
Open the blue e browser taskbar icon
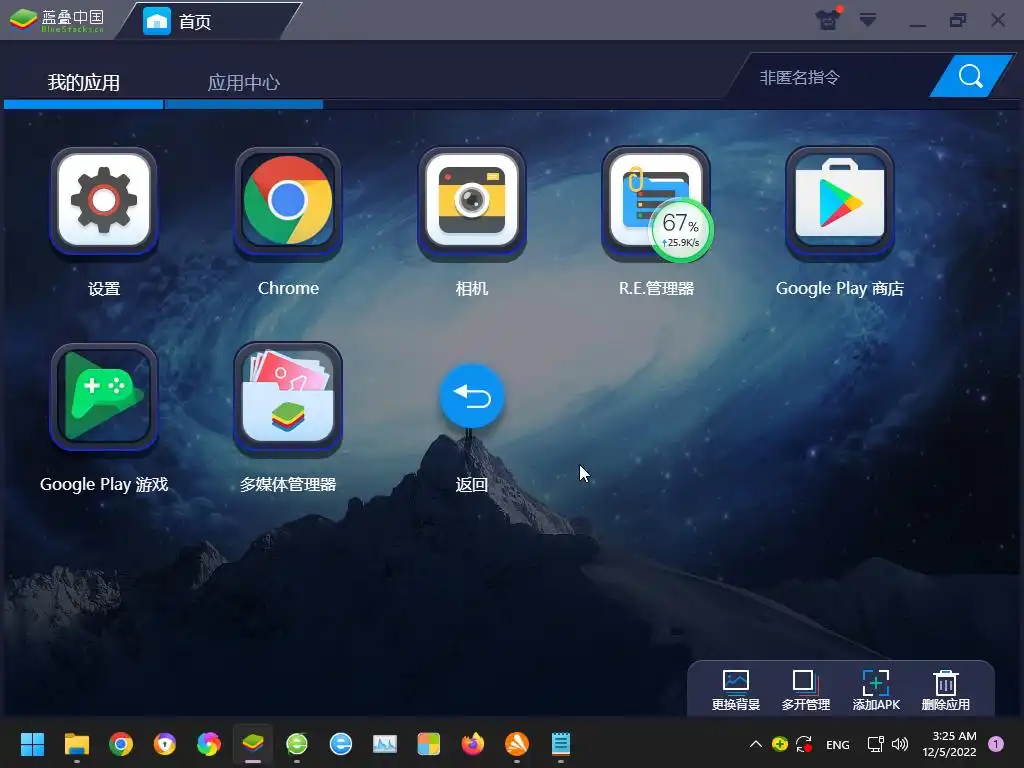(341, 744)
